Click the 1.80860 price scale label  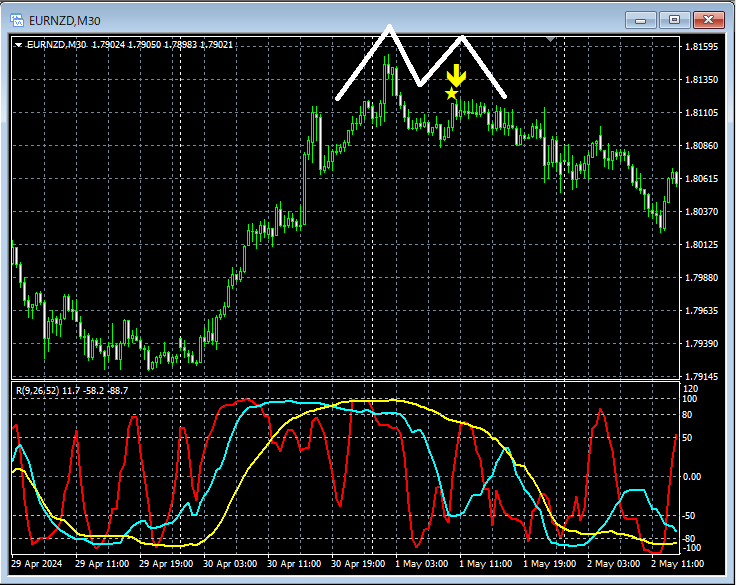(701, 145)
